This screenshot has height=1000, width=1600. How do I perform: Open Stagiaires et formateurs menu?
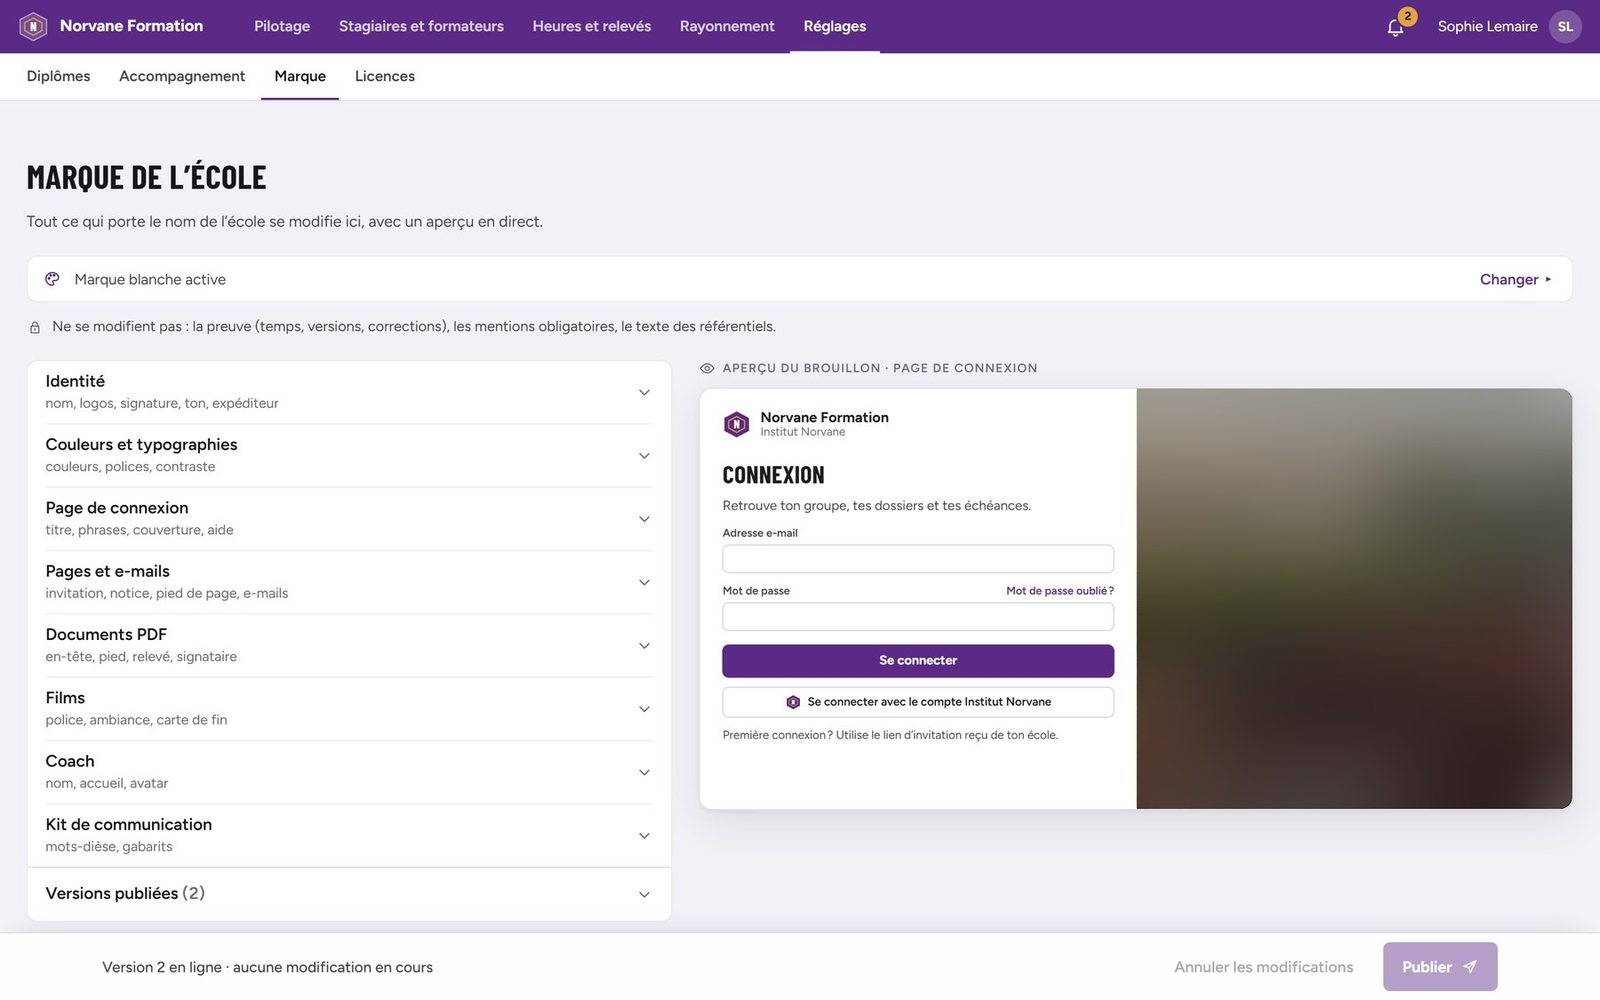(x=421, y=26)
